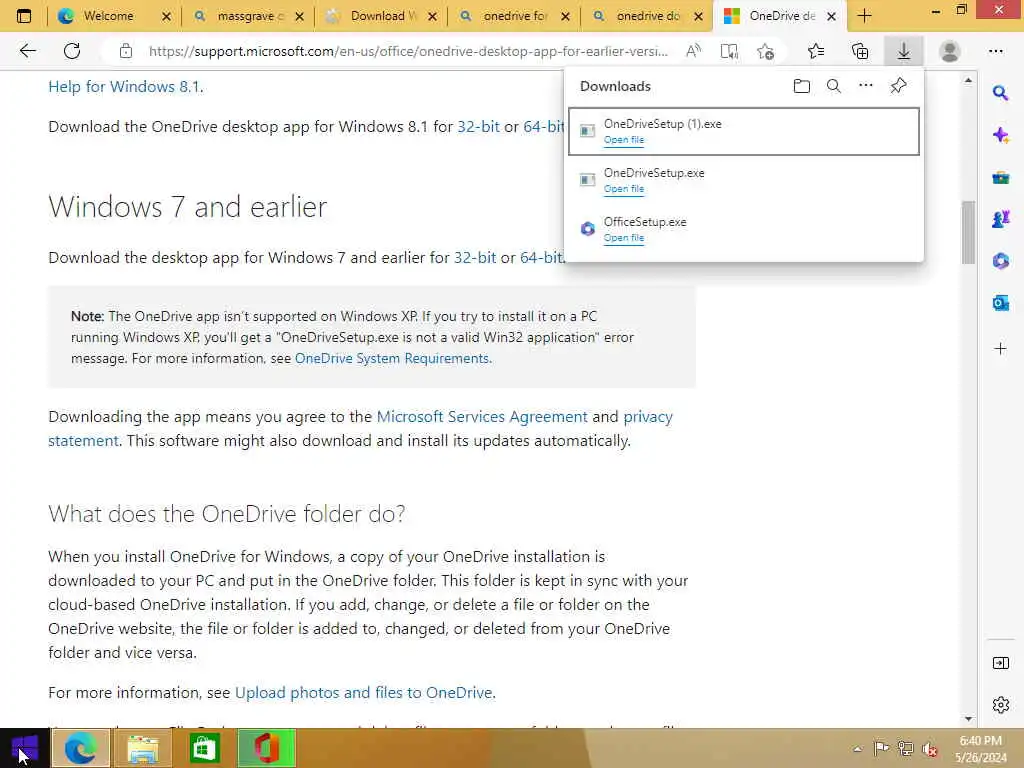1024x768 pixels.
Task: Open the Windows Start button
Action: pyautogui.click(x=25, y=748)
